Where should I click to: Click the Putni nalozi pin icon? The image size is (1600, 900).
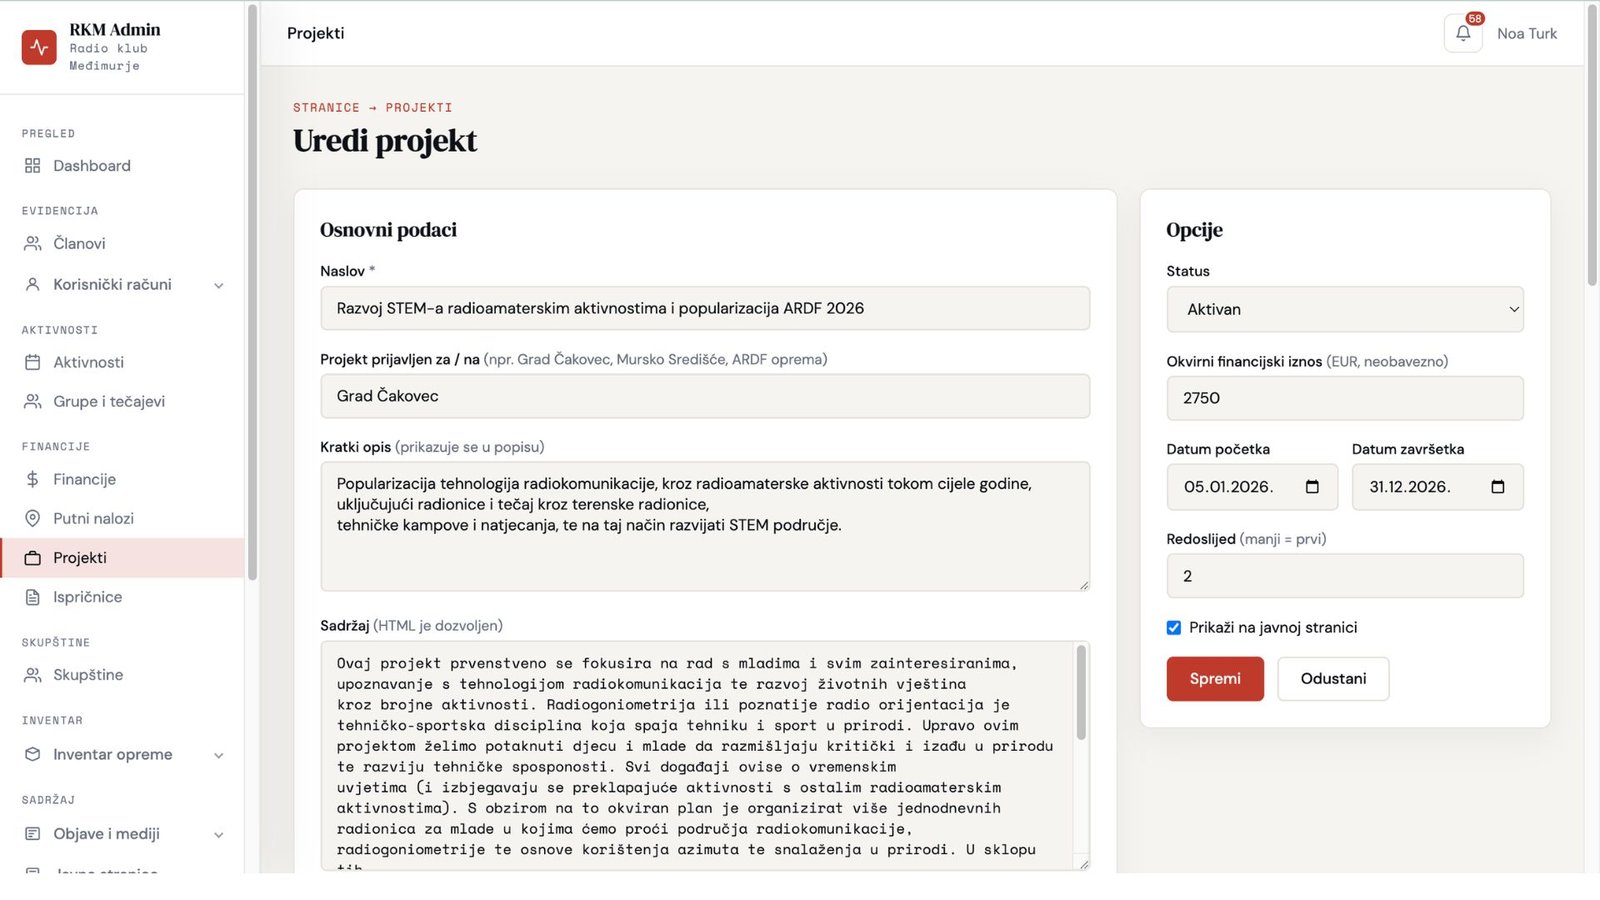(x=33, y=519)
